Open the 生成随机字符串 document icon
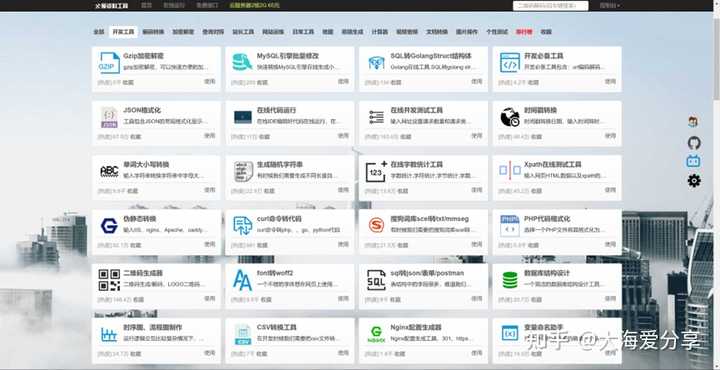Viewport: 720px width, 370px height. [243, 171]
